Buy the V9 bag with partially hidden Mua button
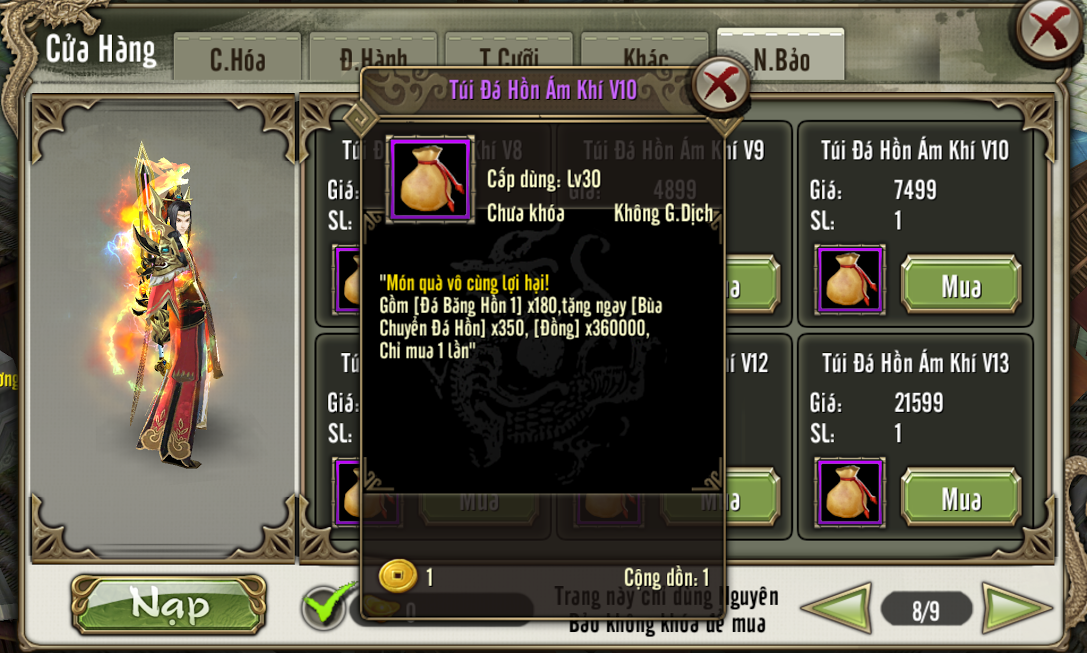This screenshot has width=1087, height=653. (x=751, y=284)
